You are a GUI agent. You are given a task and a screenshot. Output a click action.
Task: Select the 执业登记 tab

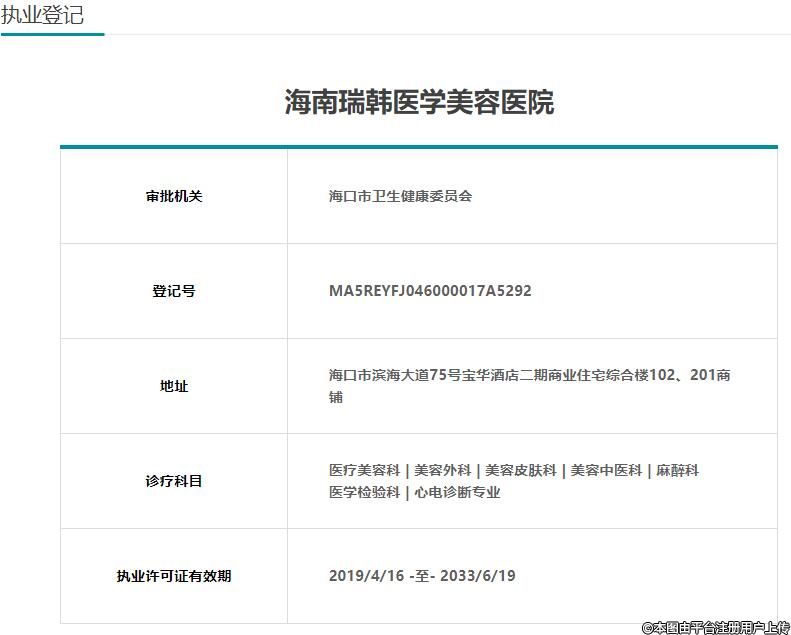[x=42, y=15]
